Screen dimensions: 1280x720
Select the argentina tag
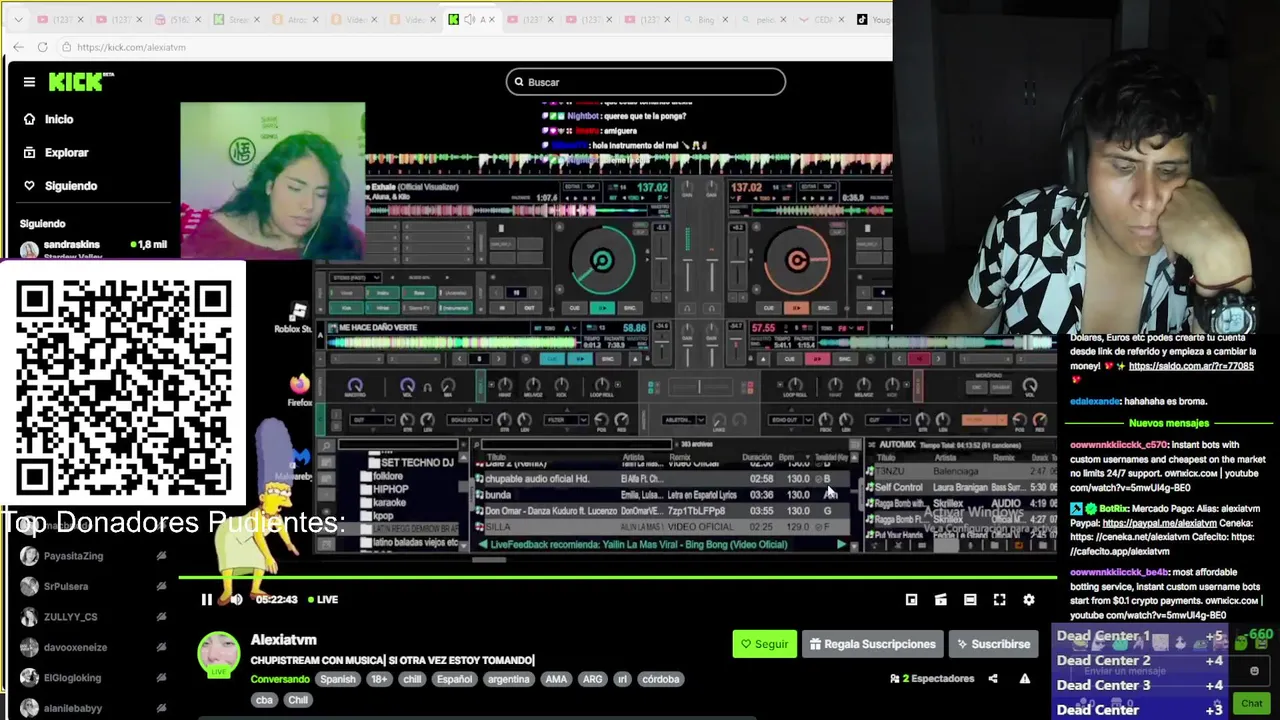508,679
